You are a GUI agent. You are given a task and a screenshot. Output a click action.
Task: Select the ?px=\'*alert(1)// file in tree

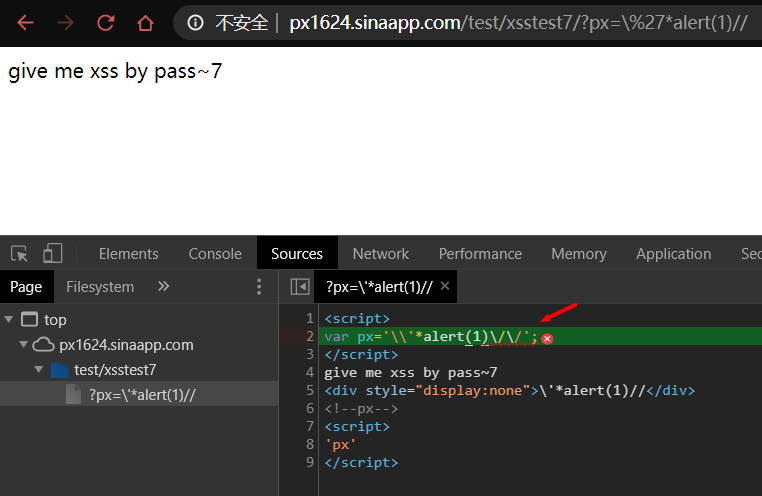(141, 395)
